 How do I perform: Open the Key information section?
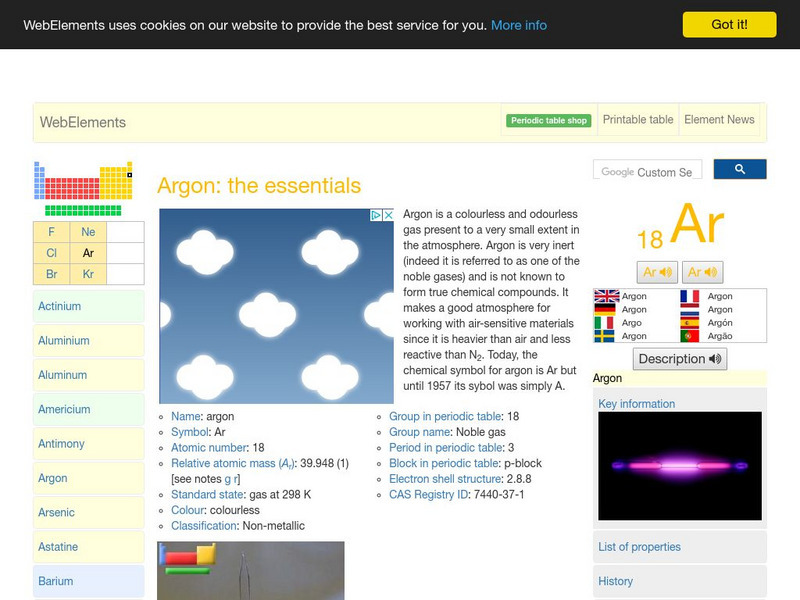pyautogui.click(x=636, y=404)
